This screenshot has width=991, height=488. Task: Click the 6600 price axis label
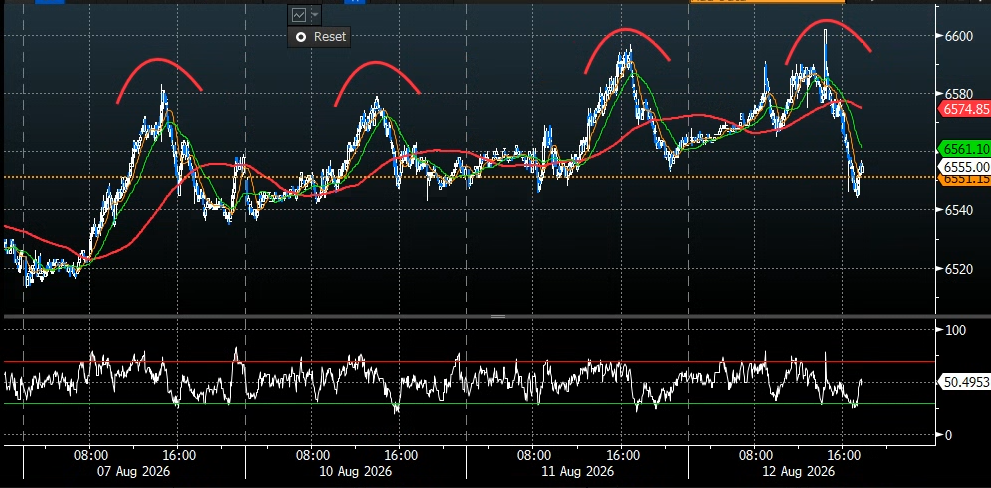click(958, 37)
